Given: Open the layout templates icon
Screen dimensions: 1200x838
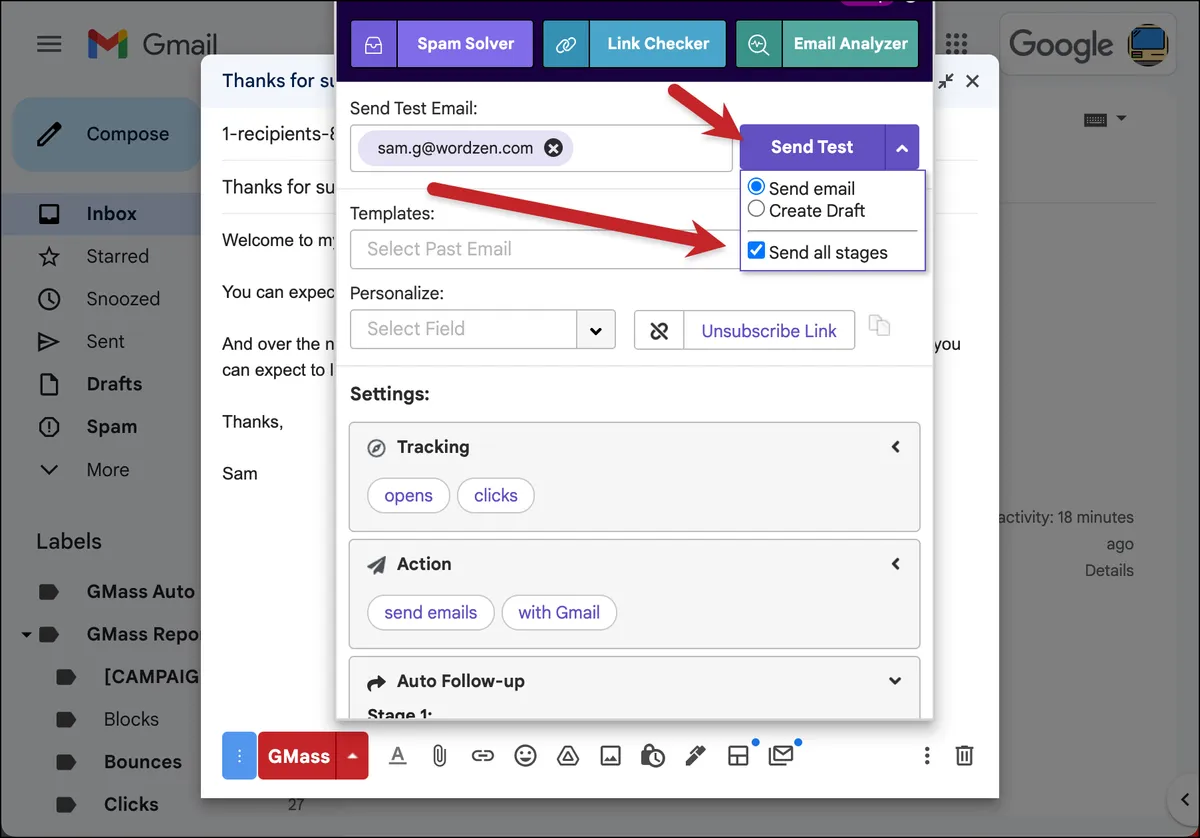Looking at the screenshot, I should tap(738, 756).
